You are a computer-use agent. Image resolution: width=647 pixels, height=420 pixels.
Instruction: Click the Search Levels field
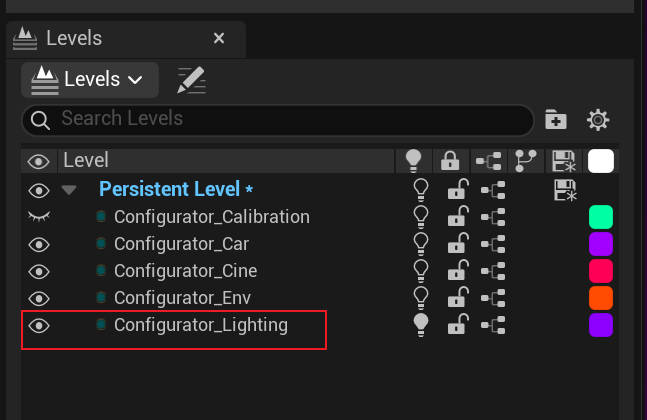tap(278, 120)
